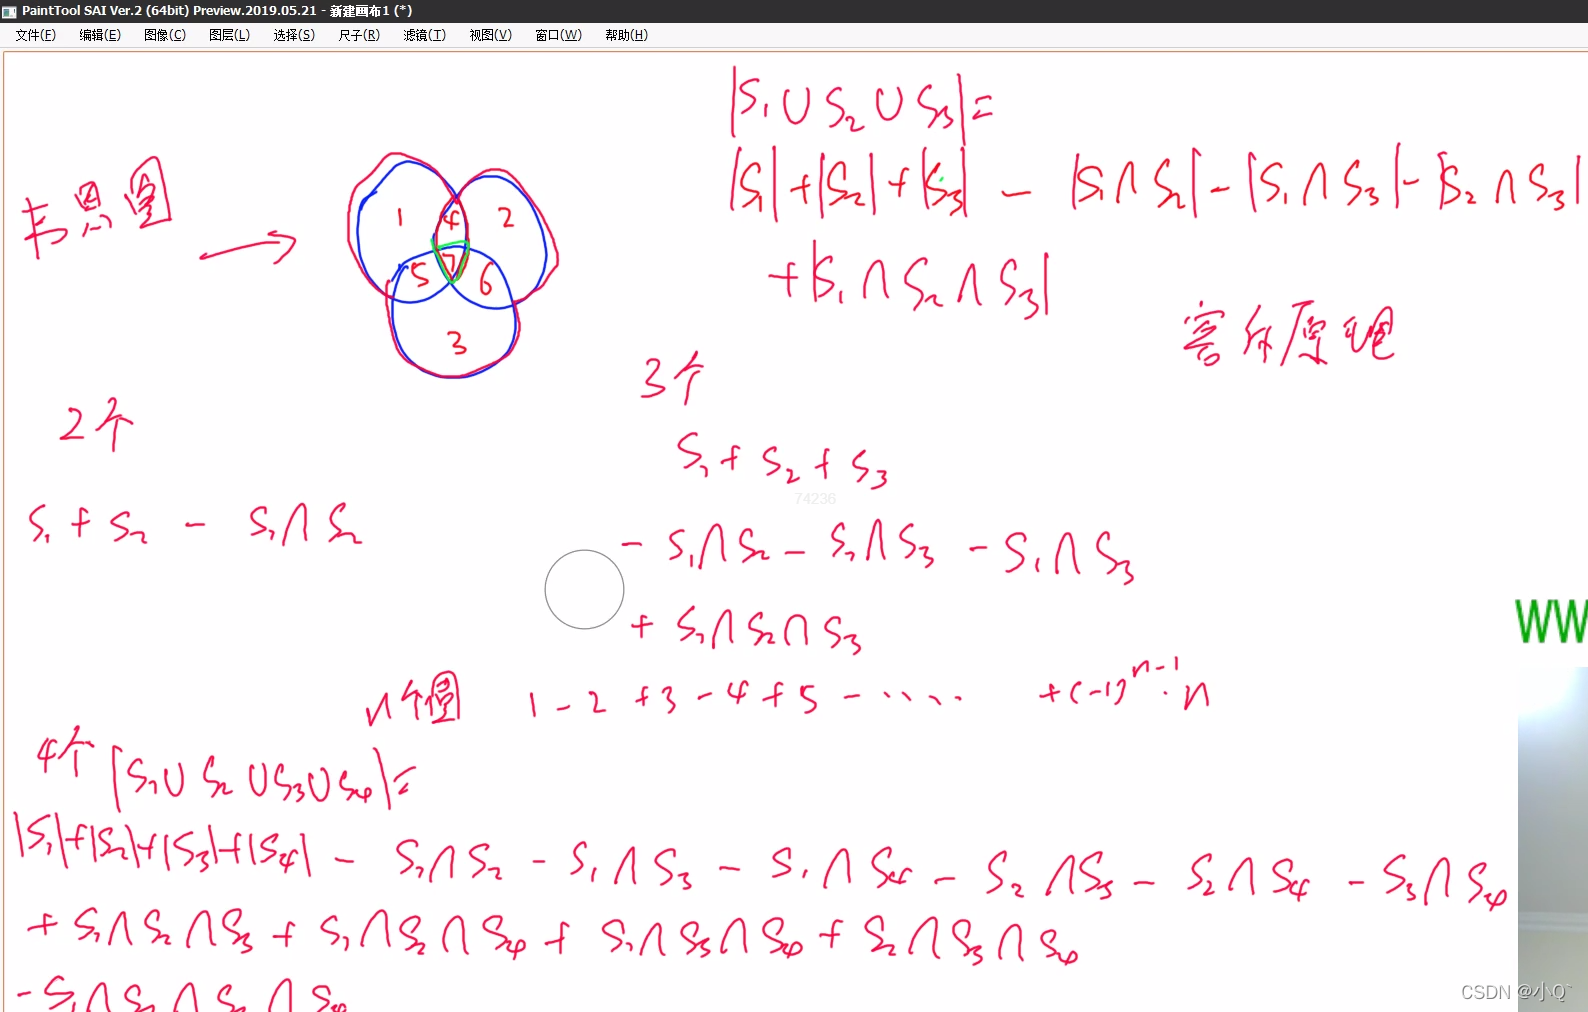Open the 编辑(E) menu
Viewport: 1588px width, 1012px height.
click(100, 35)
